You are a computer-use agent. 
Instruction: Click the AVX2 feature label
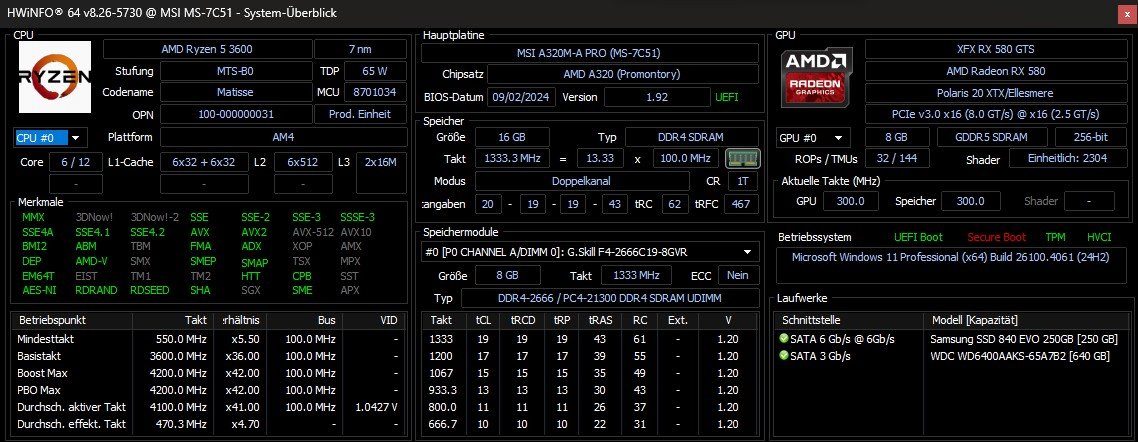tap(254, 232)
